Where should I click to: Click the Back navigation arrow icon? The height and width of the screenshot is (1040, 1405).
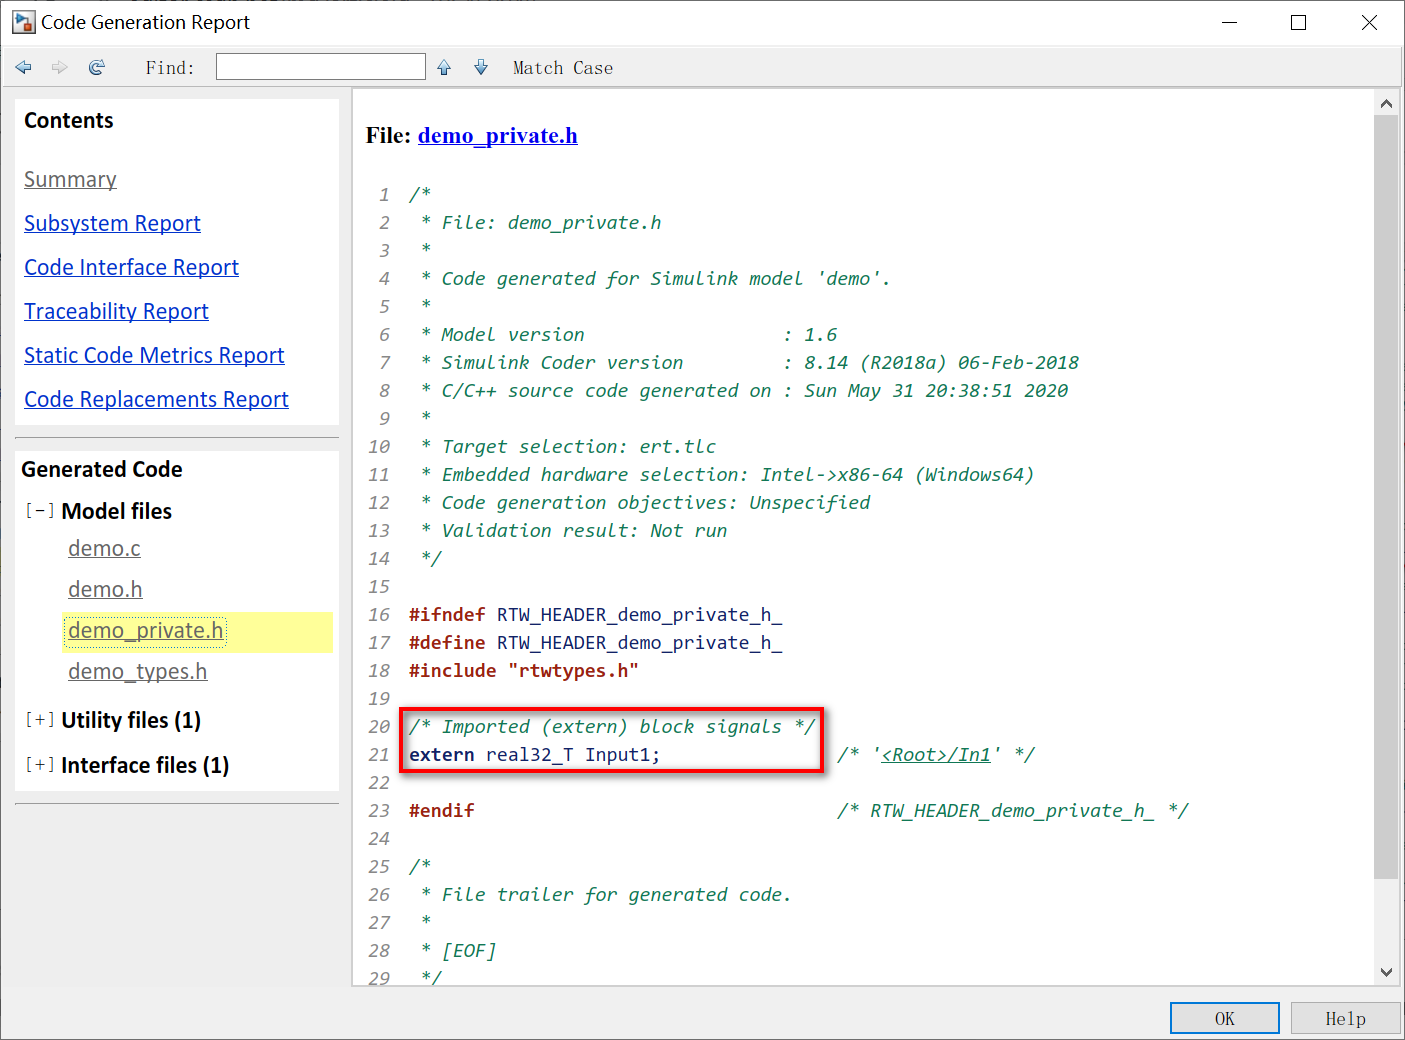[24, 67]
